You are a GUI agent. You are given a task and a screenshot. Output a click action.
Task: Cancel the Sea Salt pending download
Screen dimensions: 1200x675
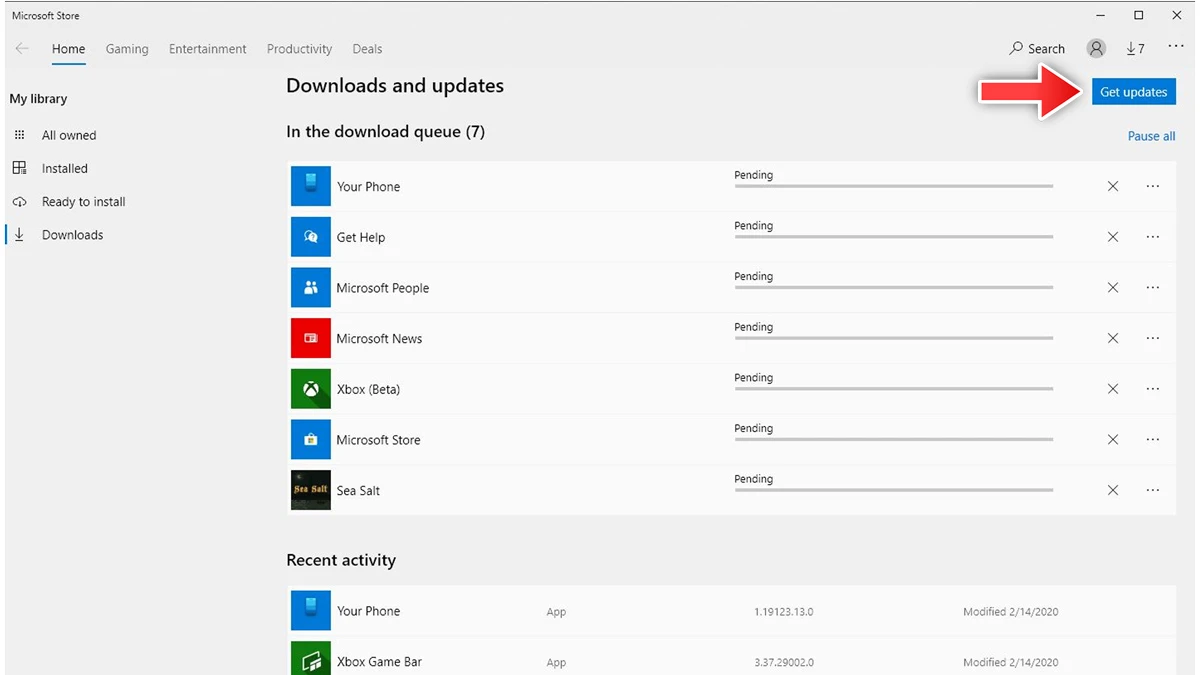pyautogui.click(x=1113, y=490)
